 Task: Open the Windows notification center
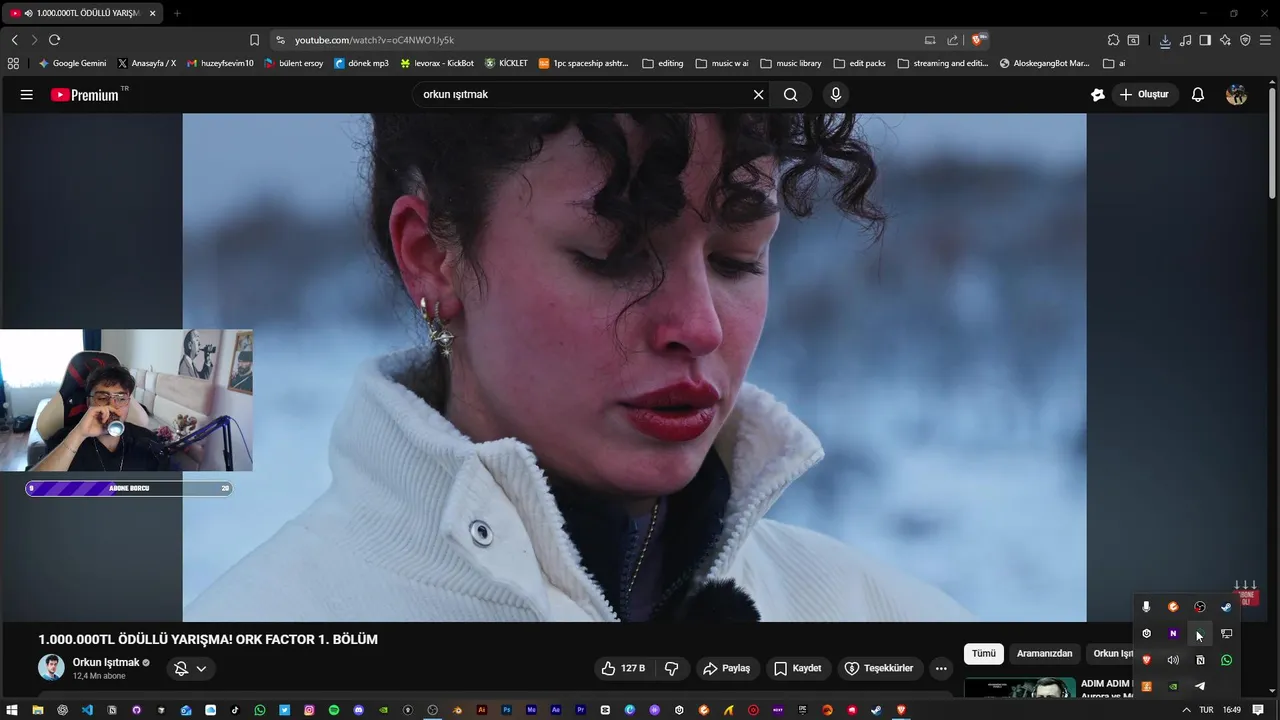point(1258,710)
